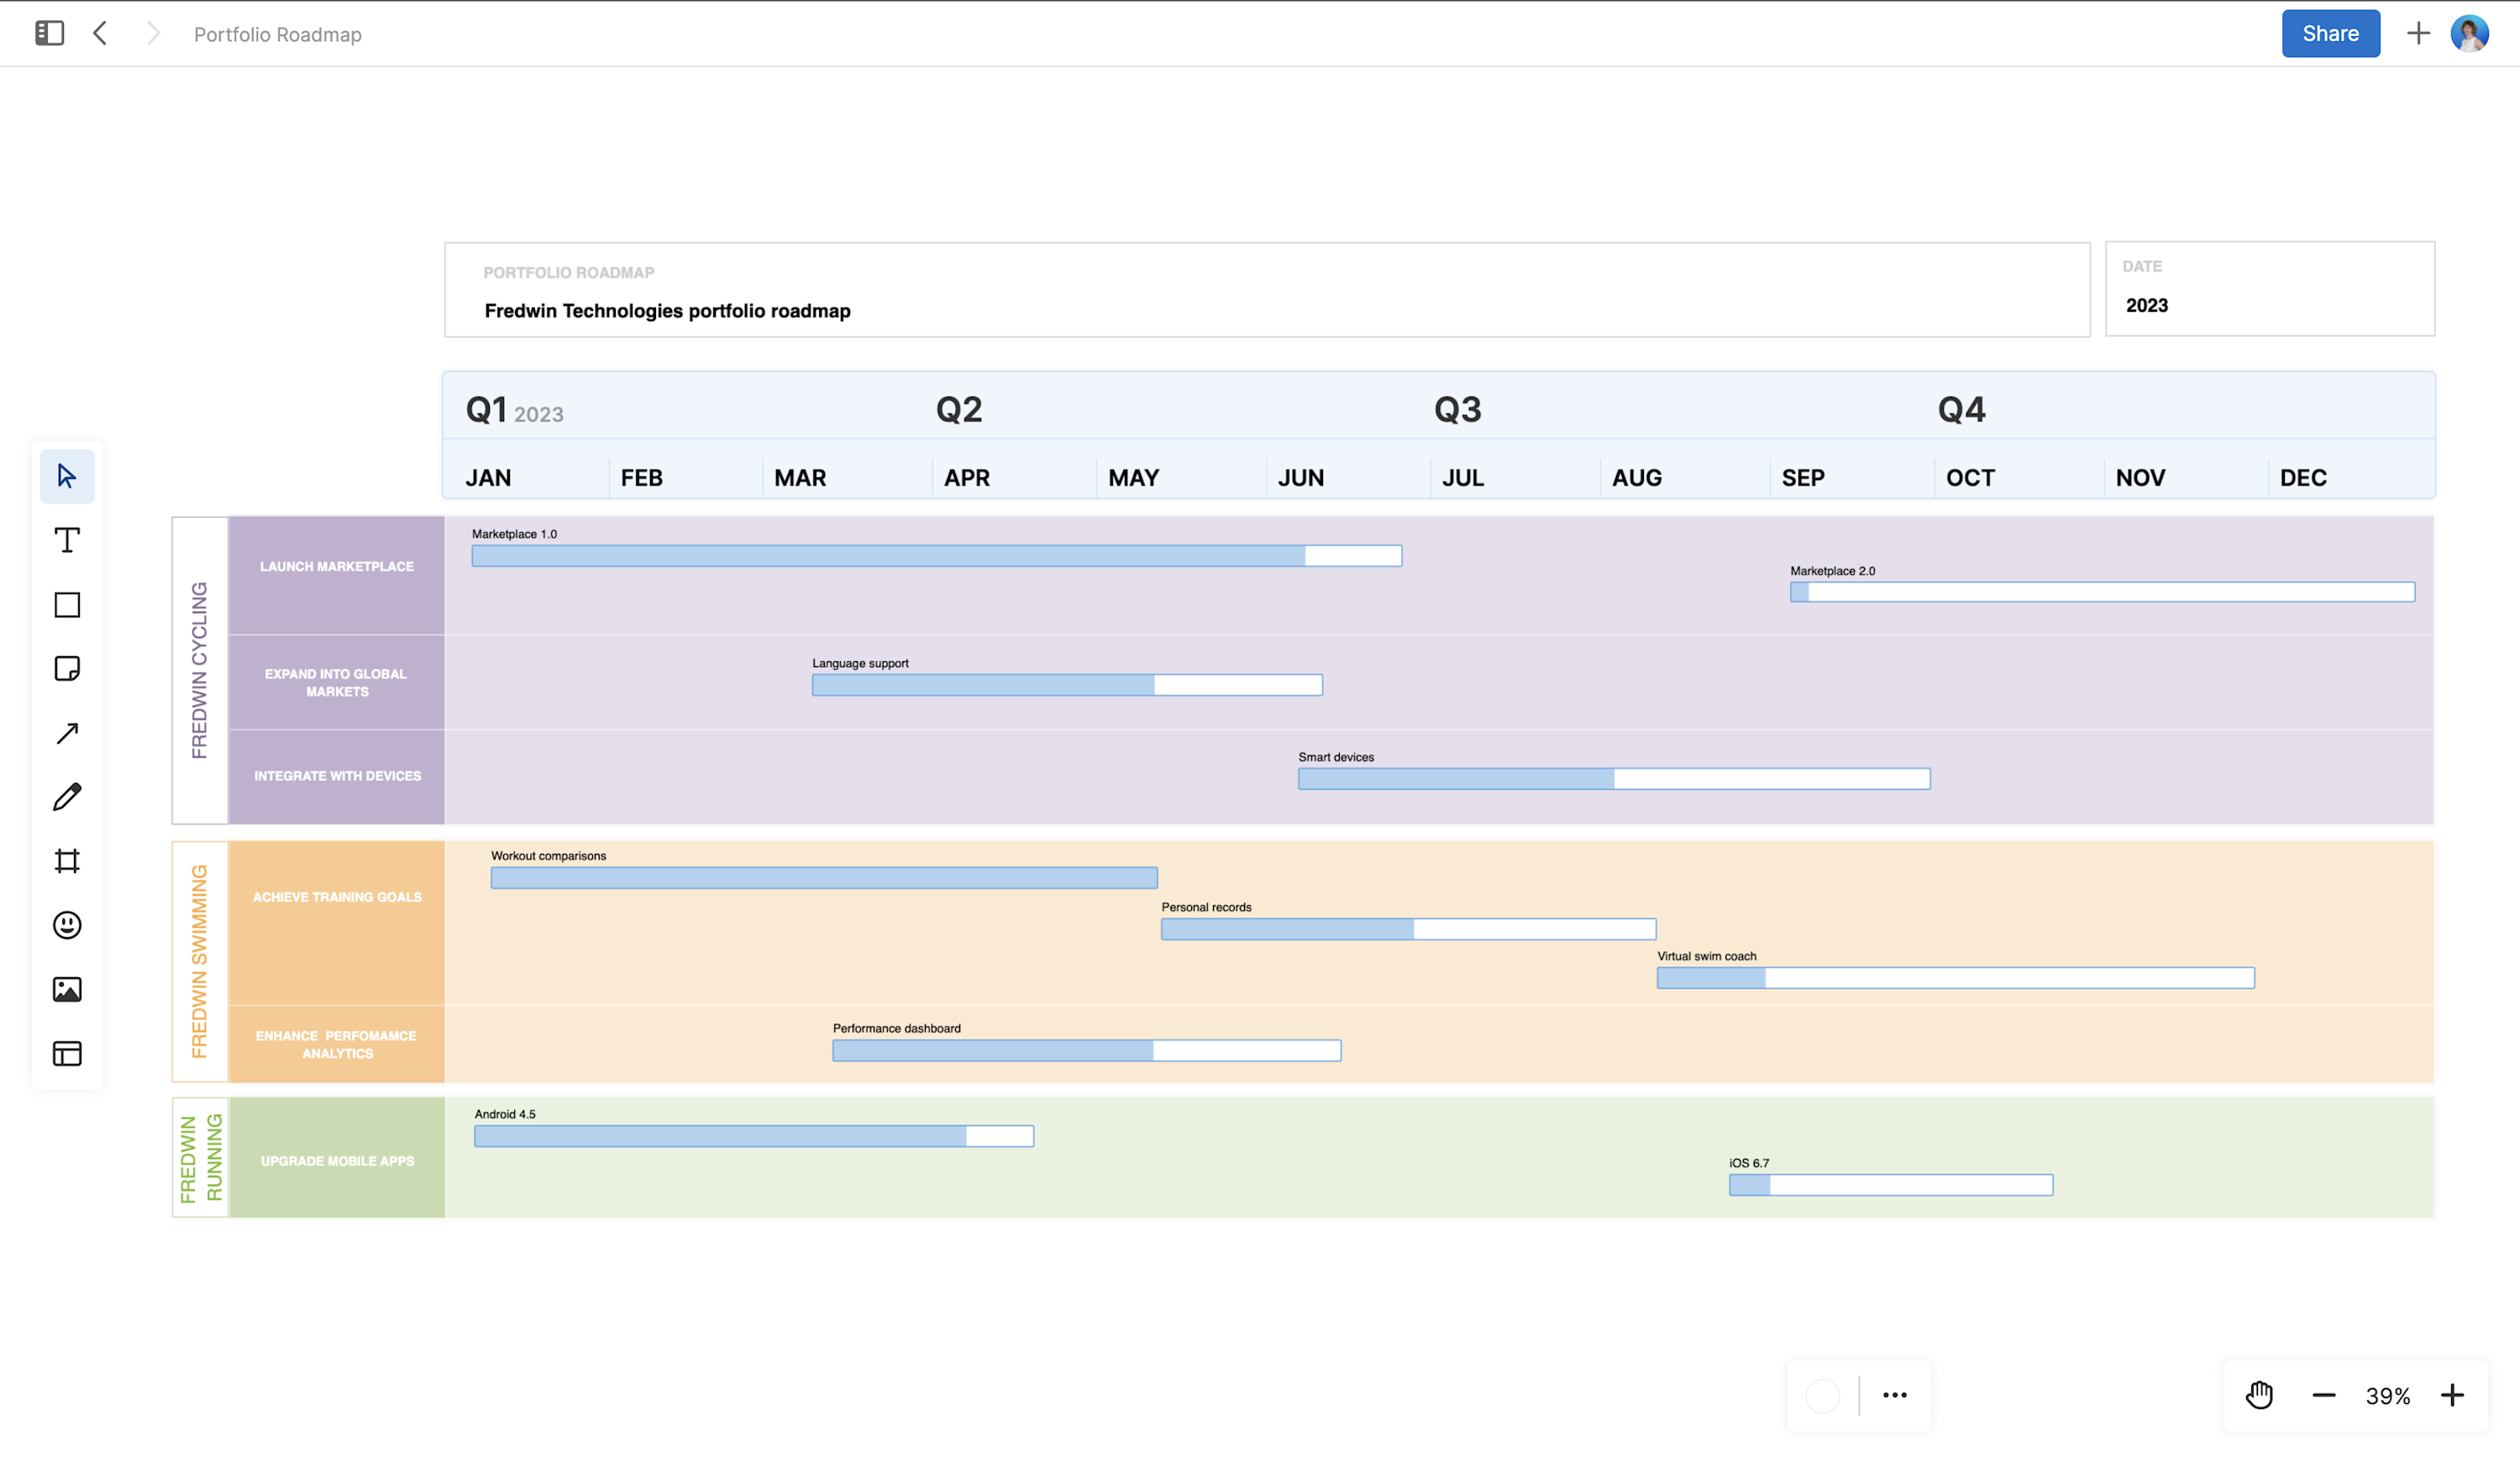The width and height of the screenshot is (2520, 1462).
Task: Select the Pencil drawing tool
Action: pos(66,796)
